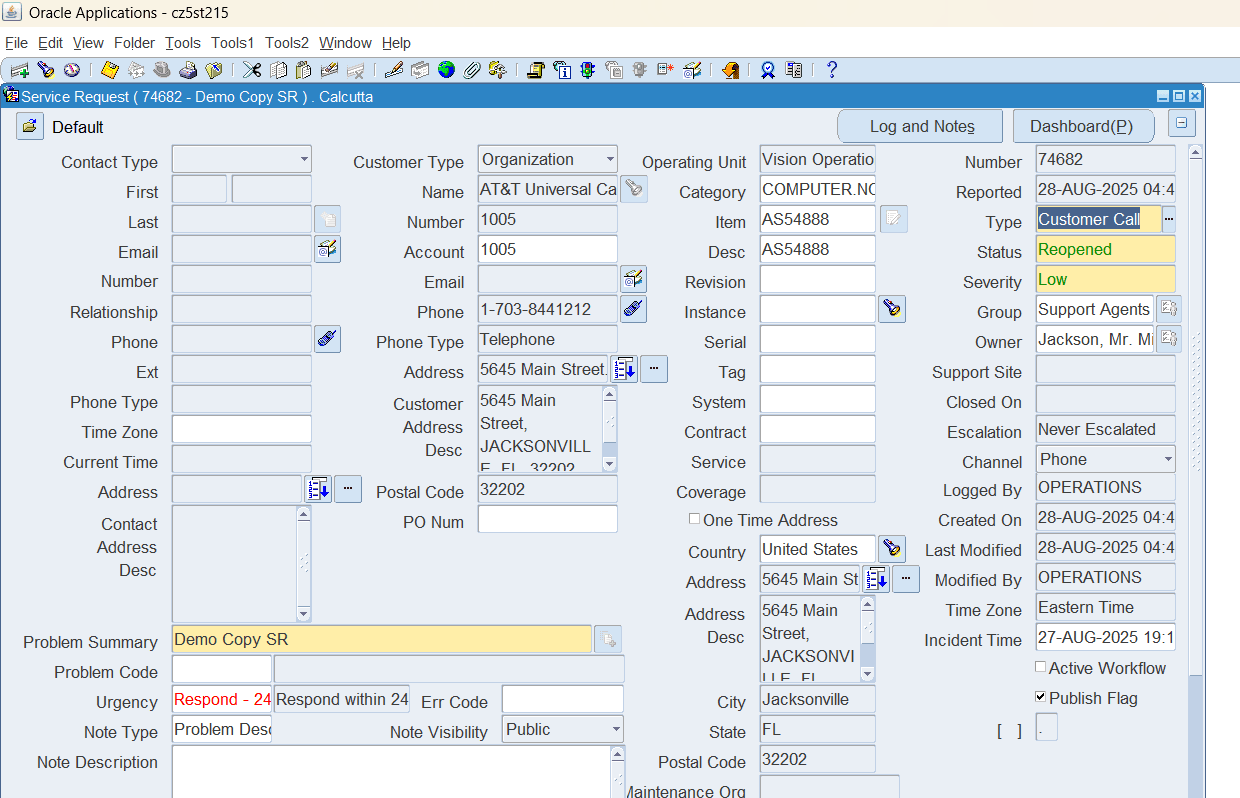Click the Print icon in the toolbar
Viewport: 1240px width, 798px height.
point(188,70)
